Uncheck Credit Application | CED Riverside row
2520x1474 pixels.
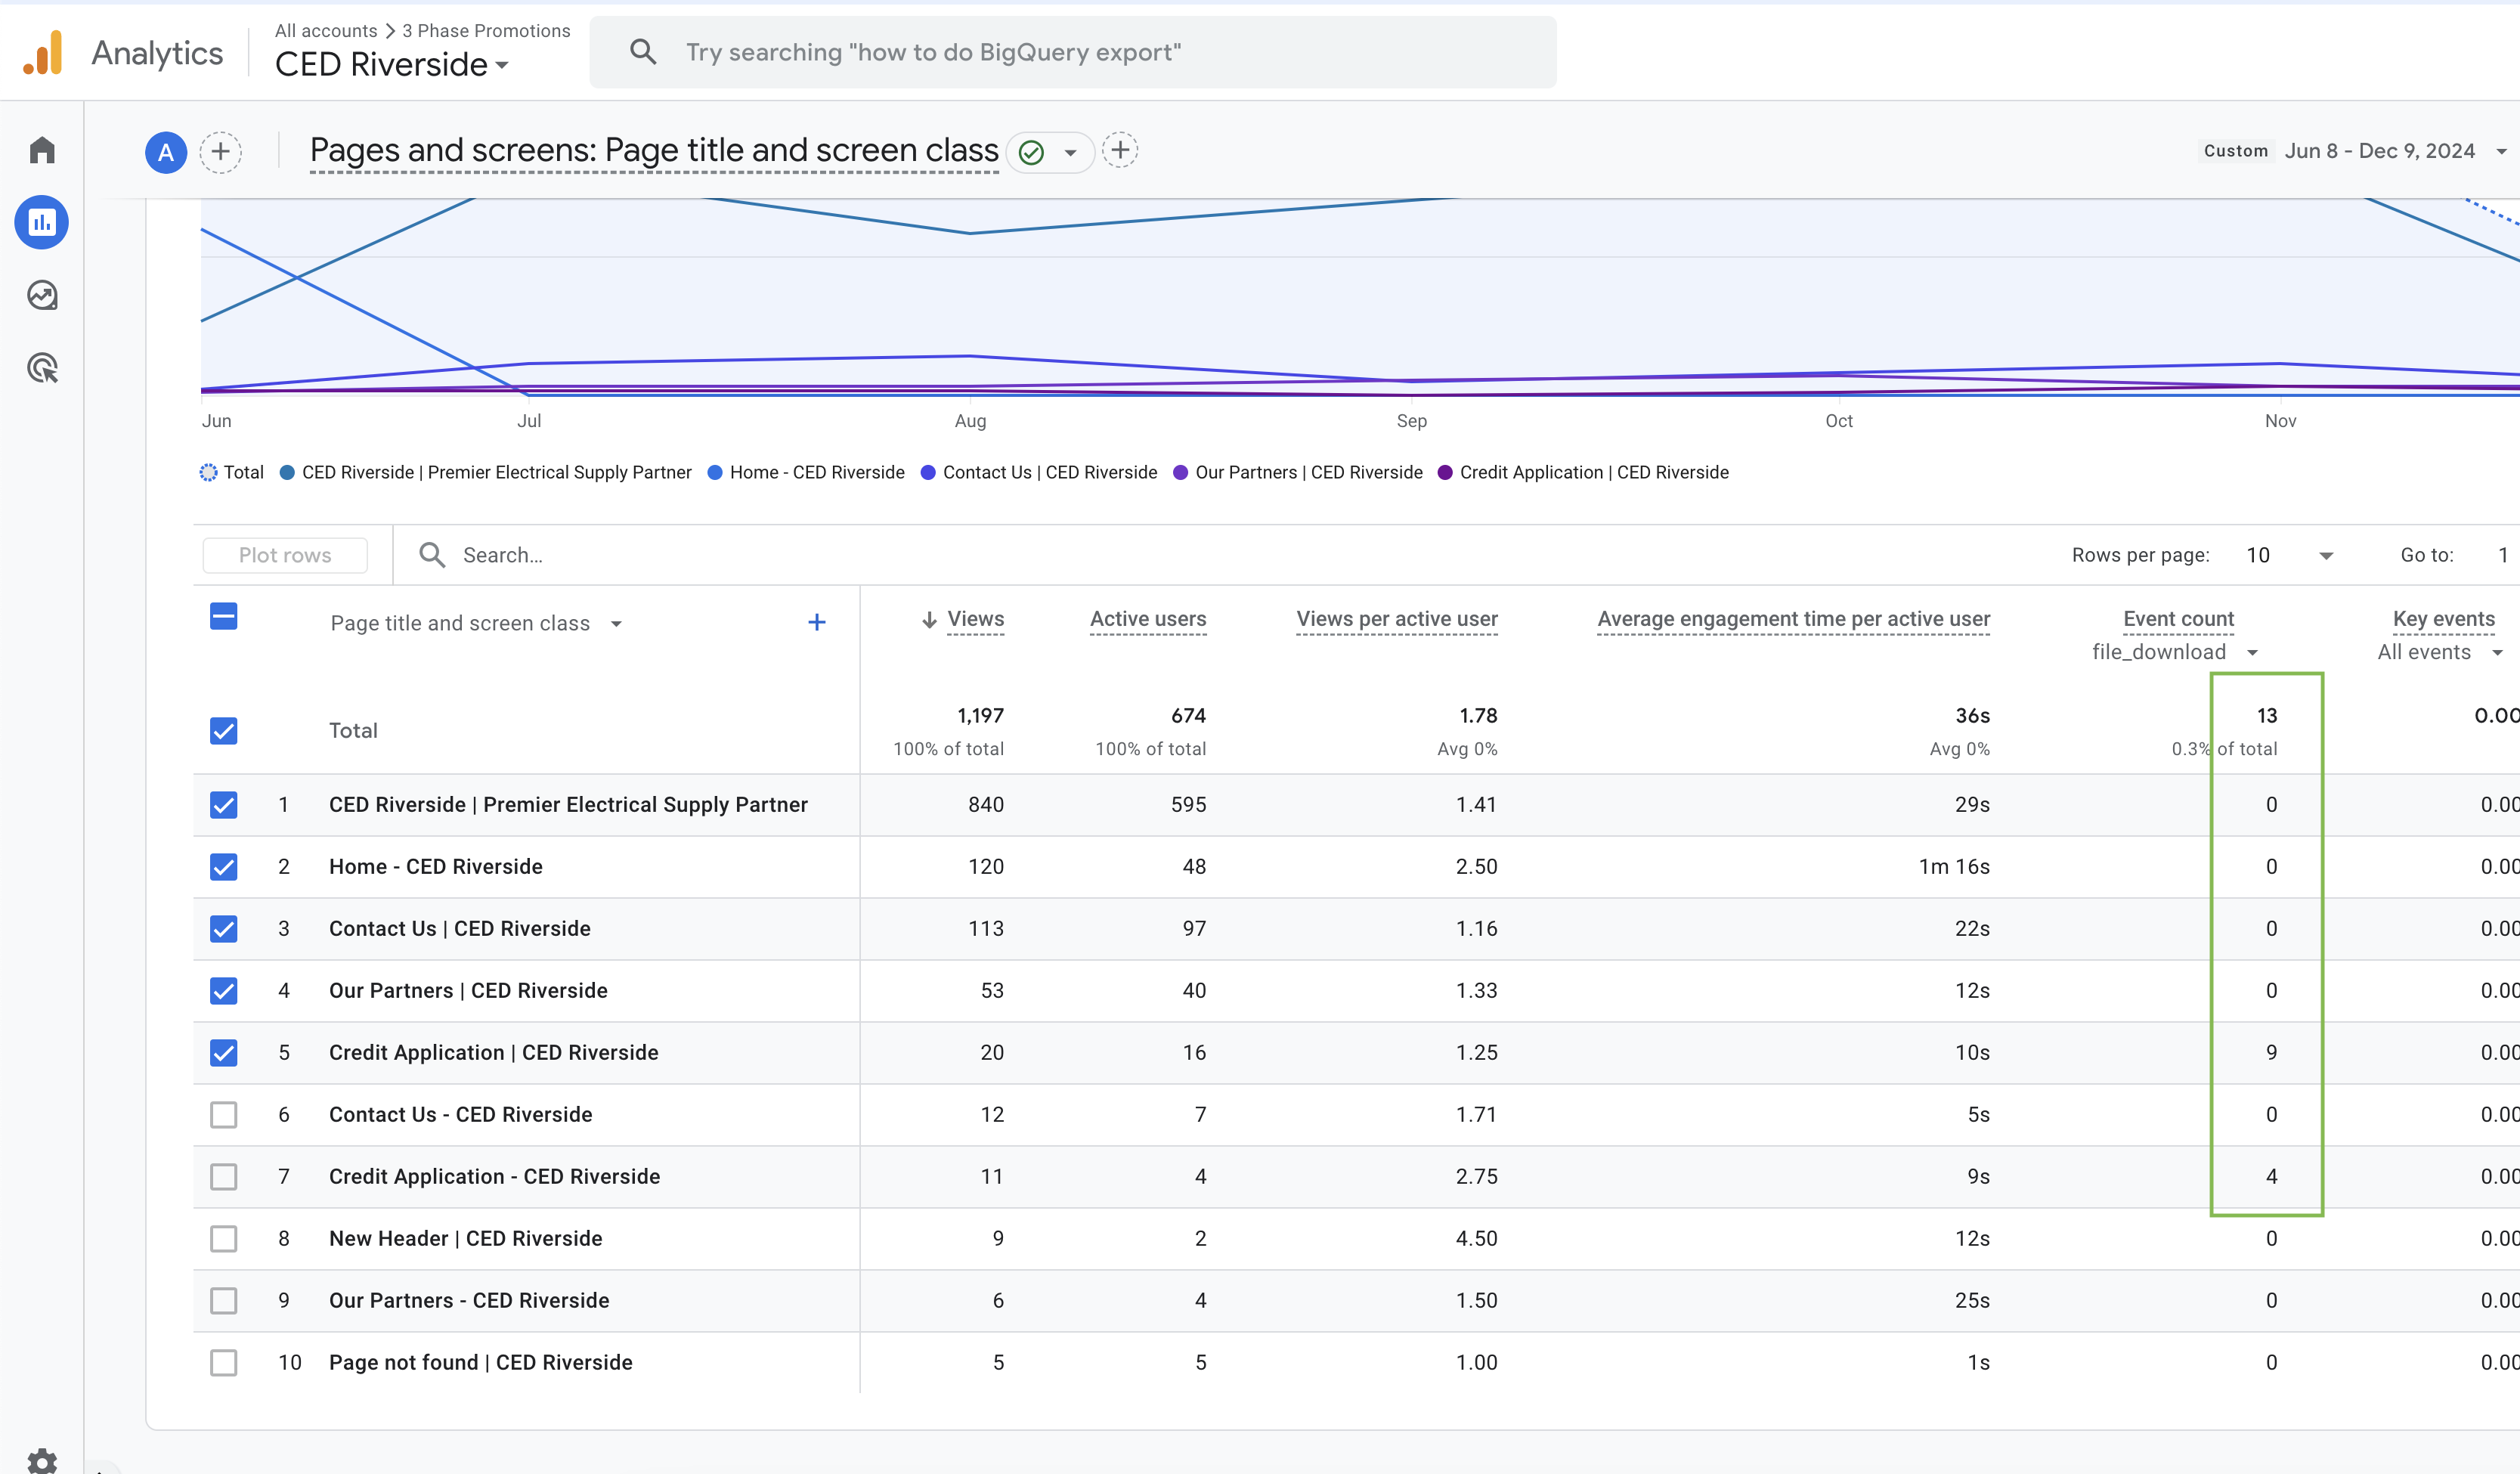[x=224, y=1053]
